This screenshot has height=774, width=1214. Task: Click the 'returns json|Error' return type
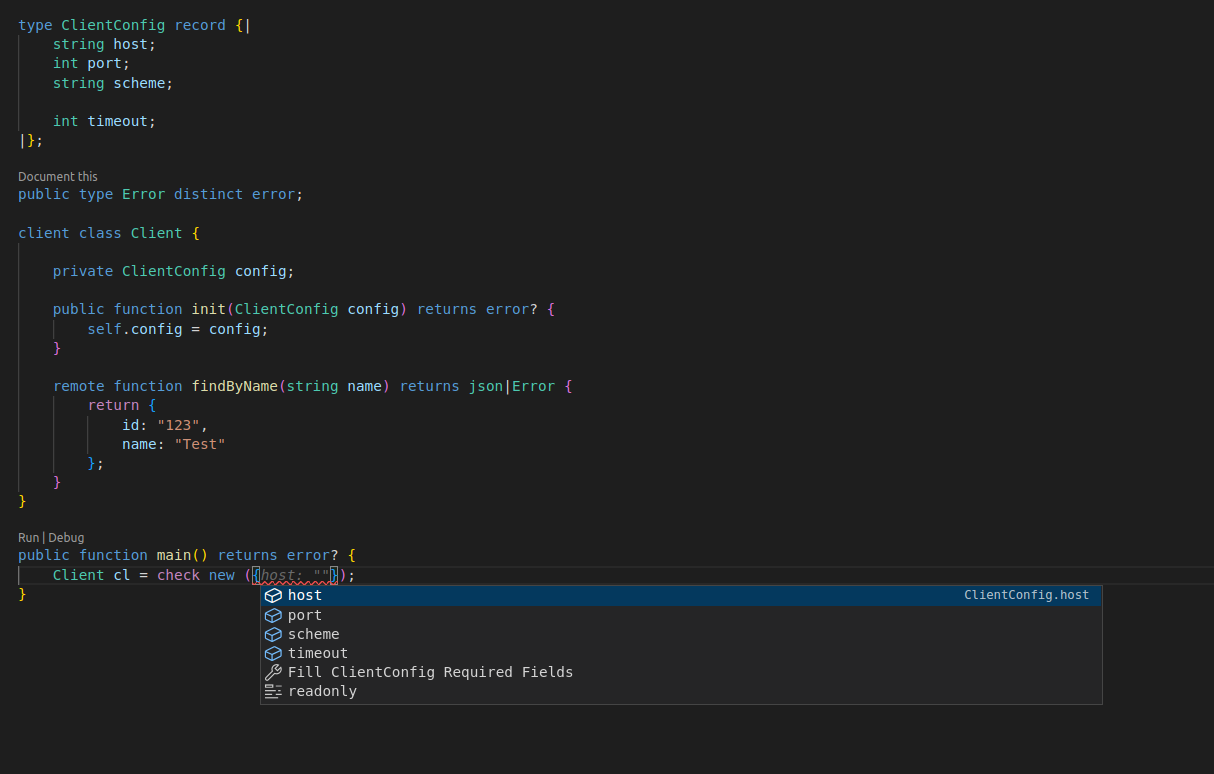coord(477,386)
